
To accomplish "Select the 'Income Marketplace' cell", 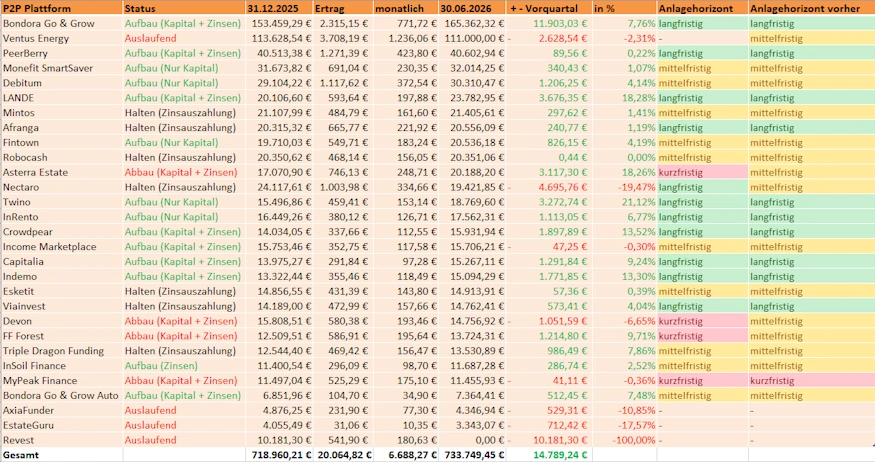I will (61, 247).
